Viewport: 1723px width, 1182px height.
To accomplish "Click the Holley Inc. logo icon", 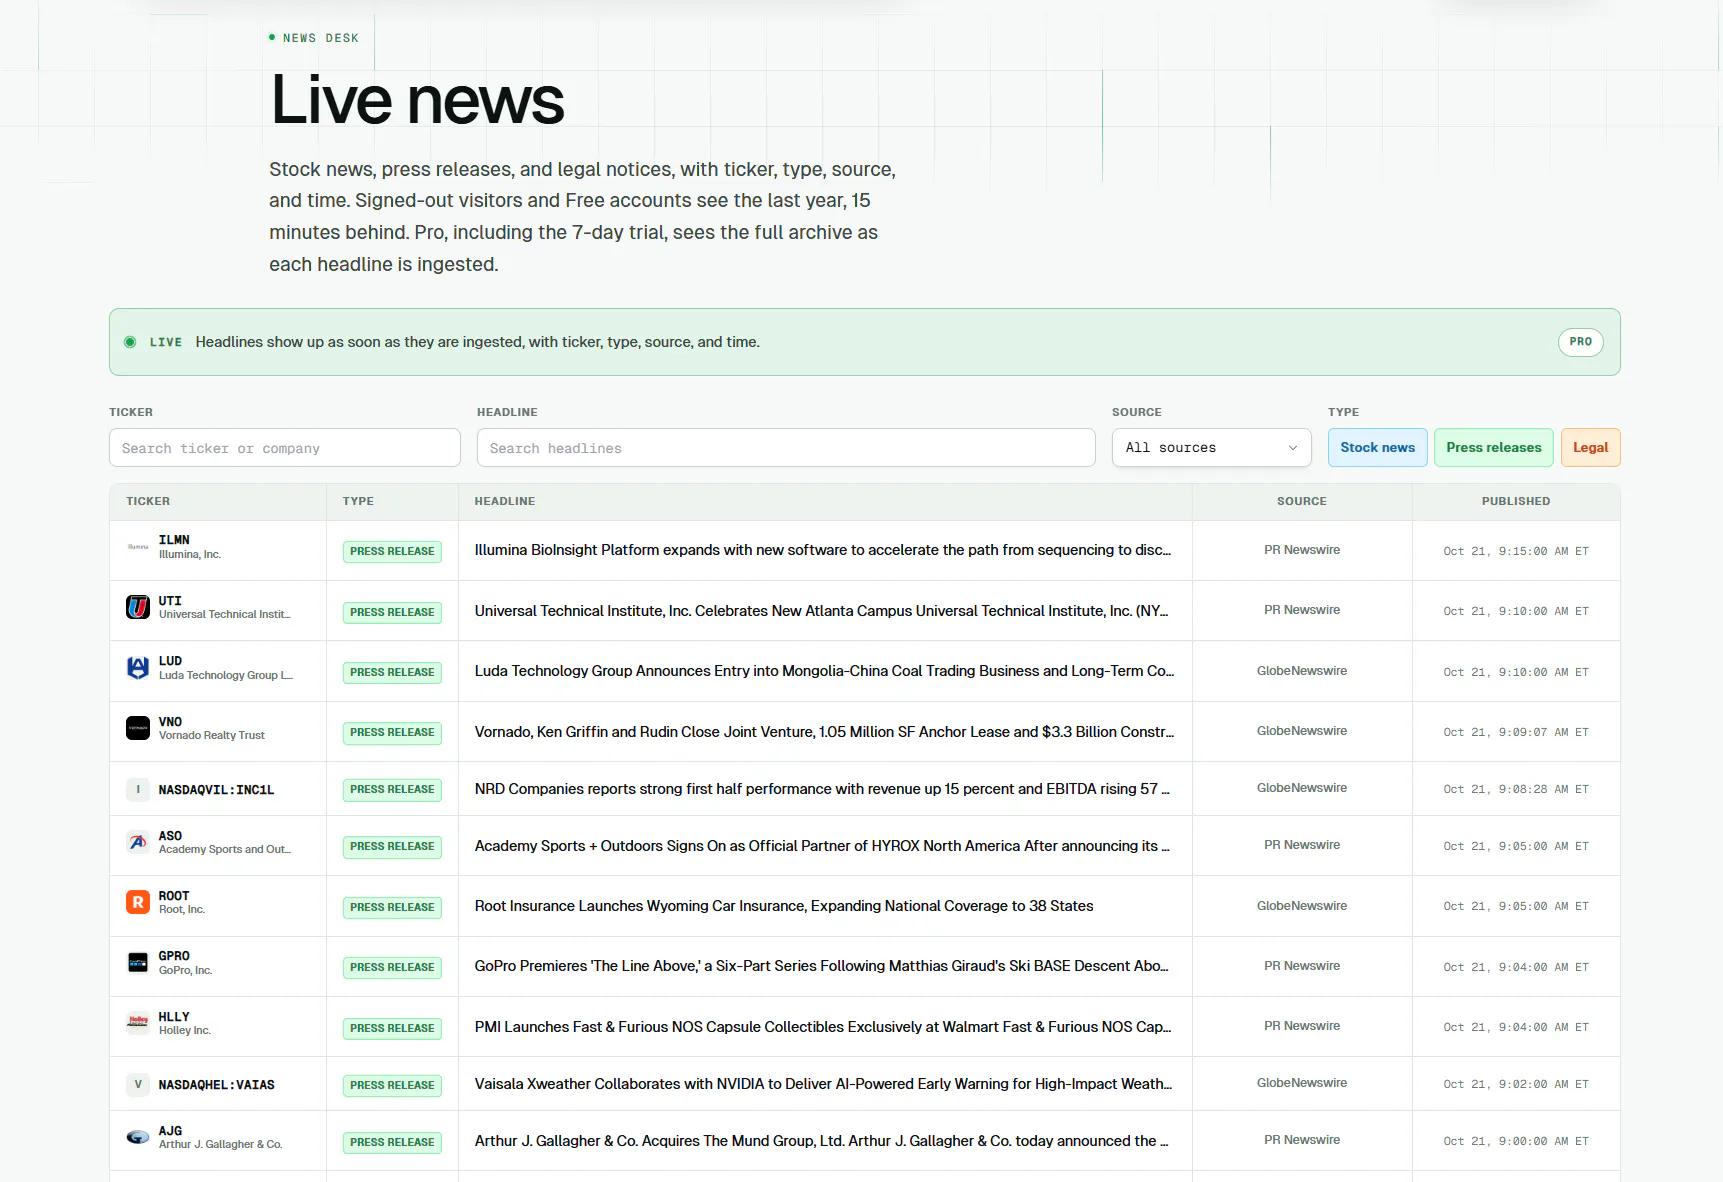I will [x=138, y=1022].
